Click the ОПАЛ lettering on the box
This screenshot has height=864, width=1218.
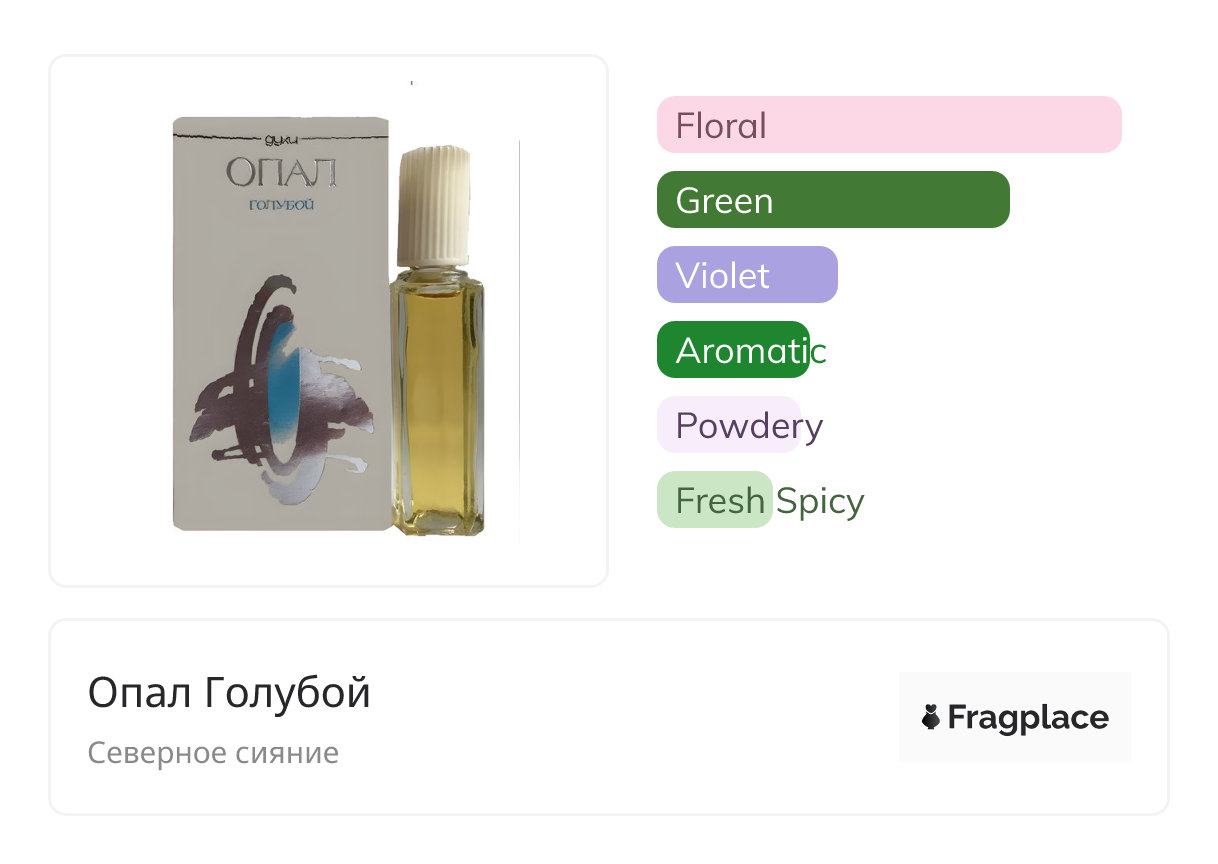pos(281,173)
